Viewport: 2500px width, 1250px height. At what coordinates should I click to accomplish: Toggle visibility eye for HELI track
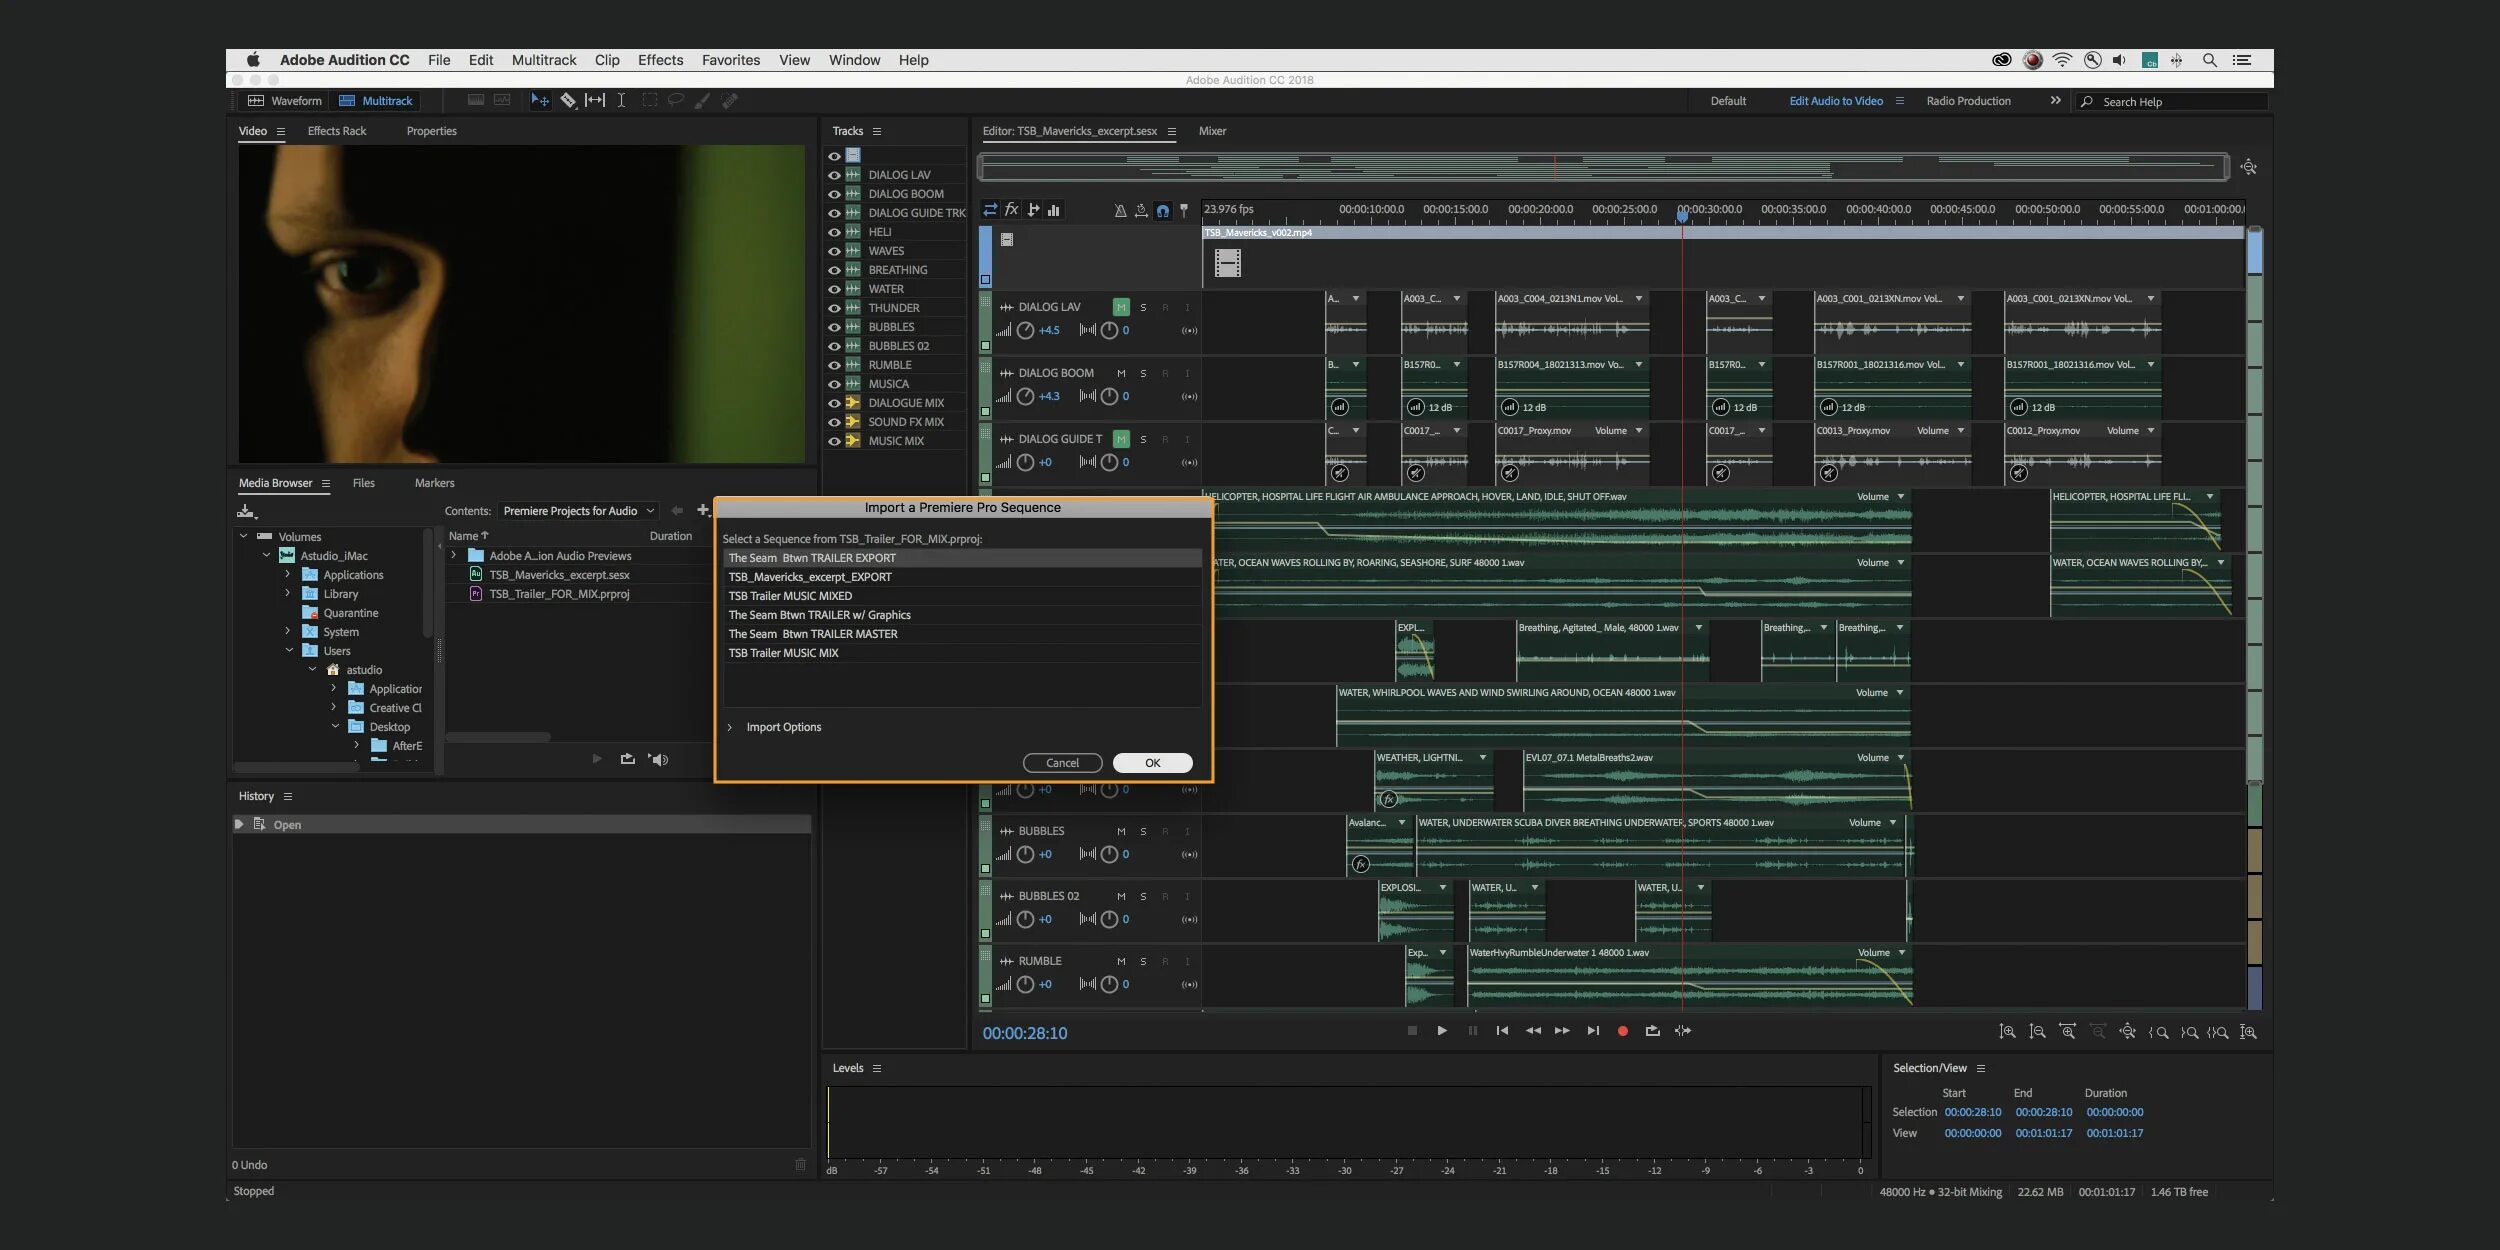point(834,232)
